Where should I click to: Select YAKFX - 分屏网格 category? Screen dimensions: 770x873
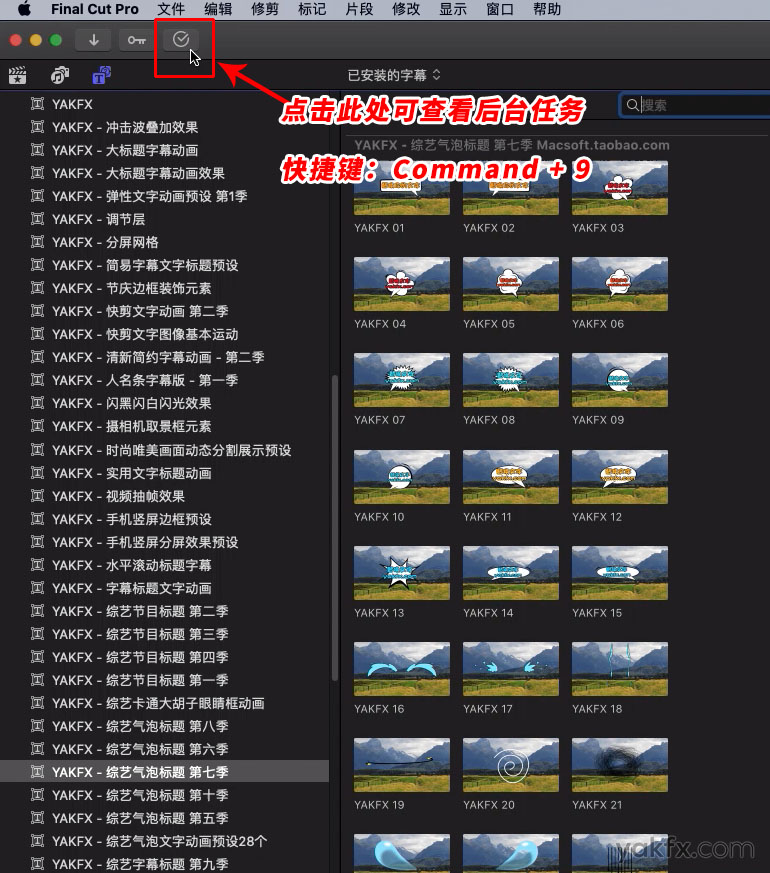point(164,242)
